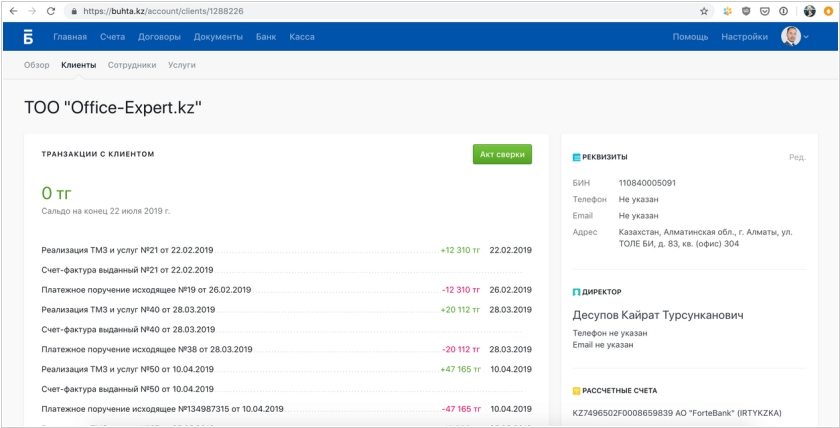
Task: Click the ТОО Office-Expert.kz heading
Action: point(113,107)
